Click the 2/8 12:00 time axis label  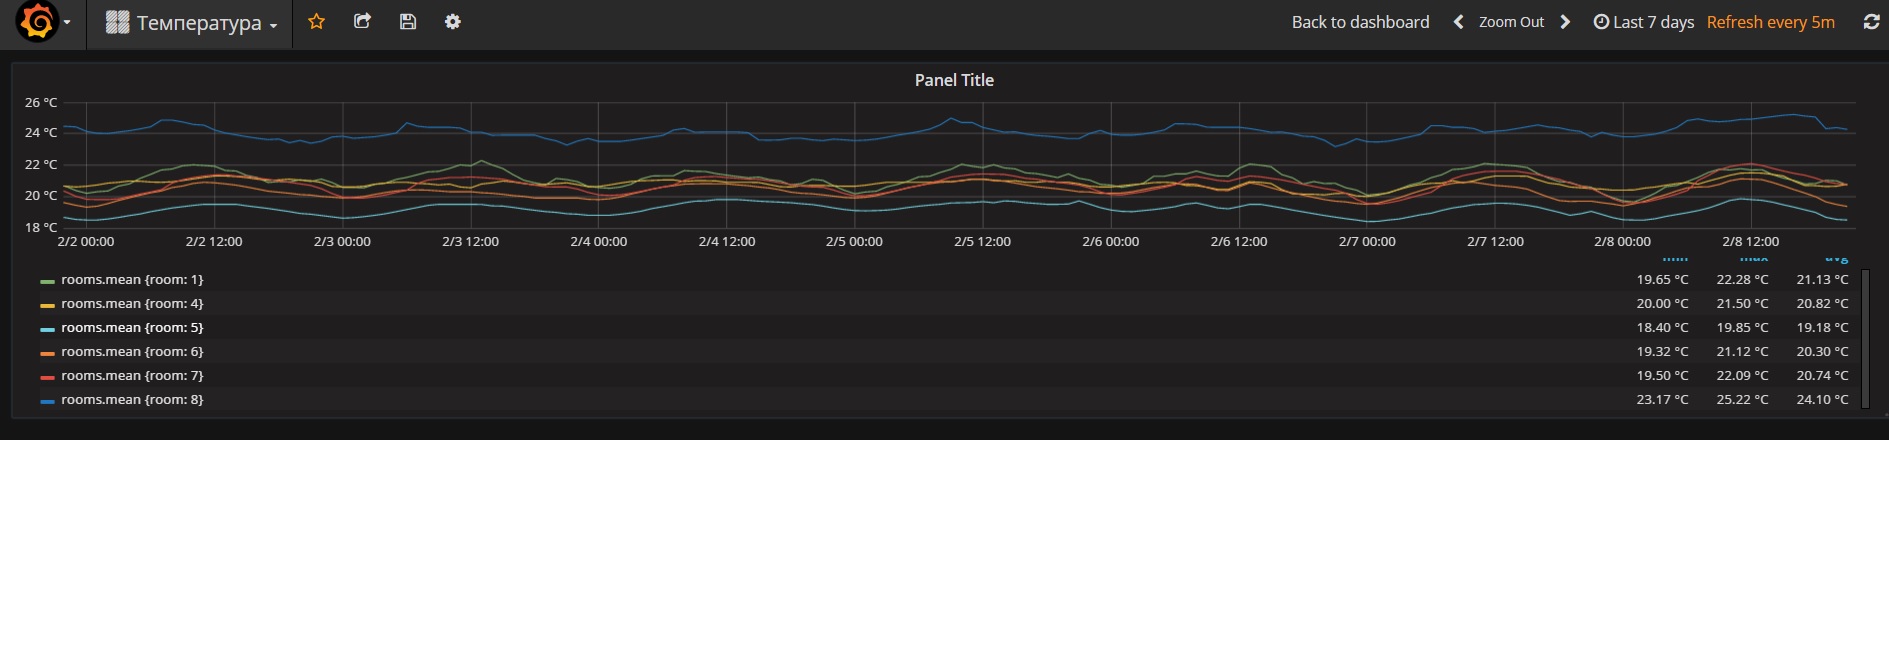click(x=1751, y=242)
